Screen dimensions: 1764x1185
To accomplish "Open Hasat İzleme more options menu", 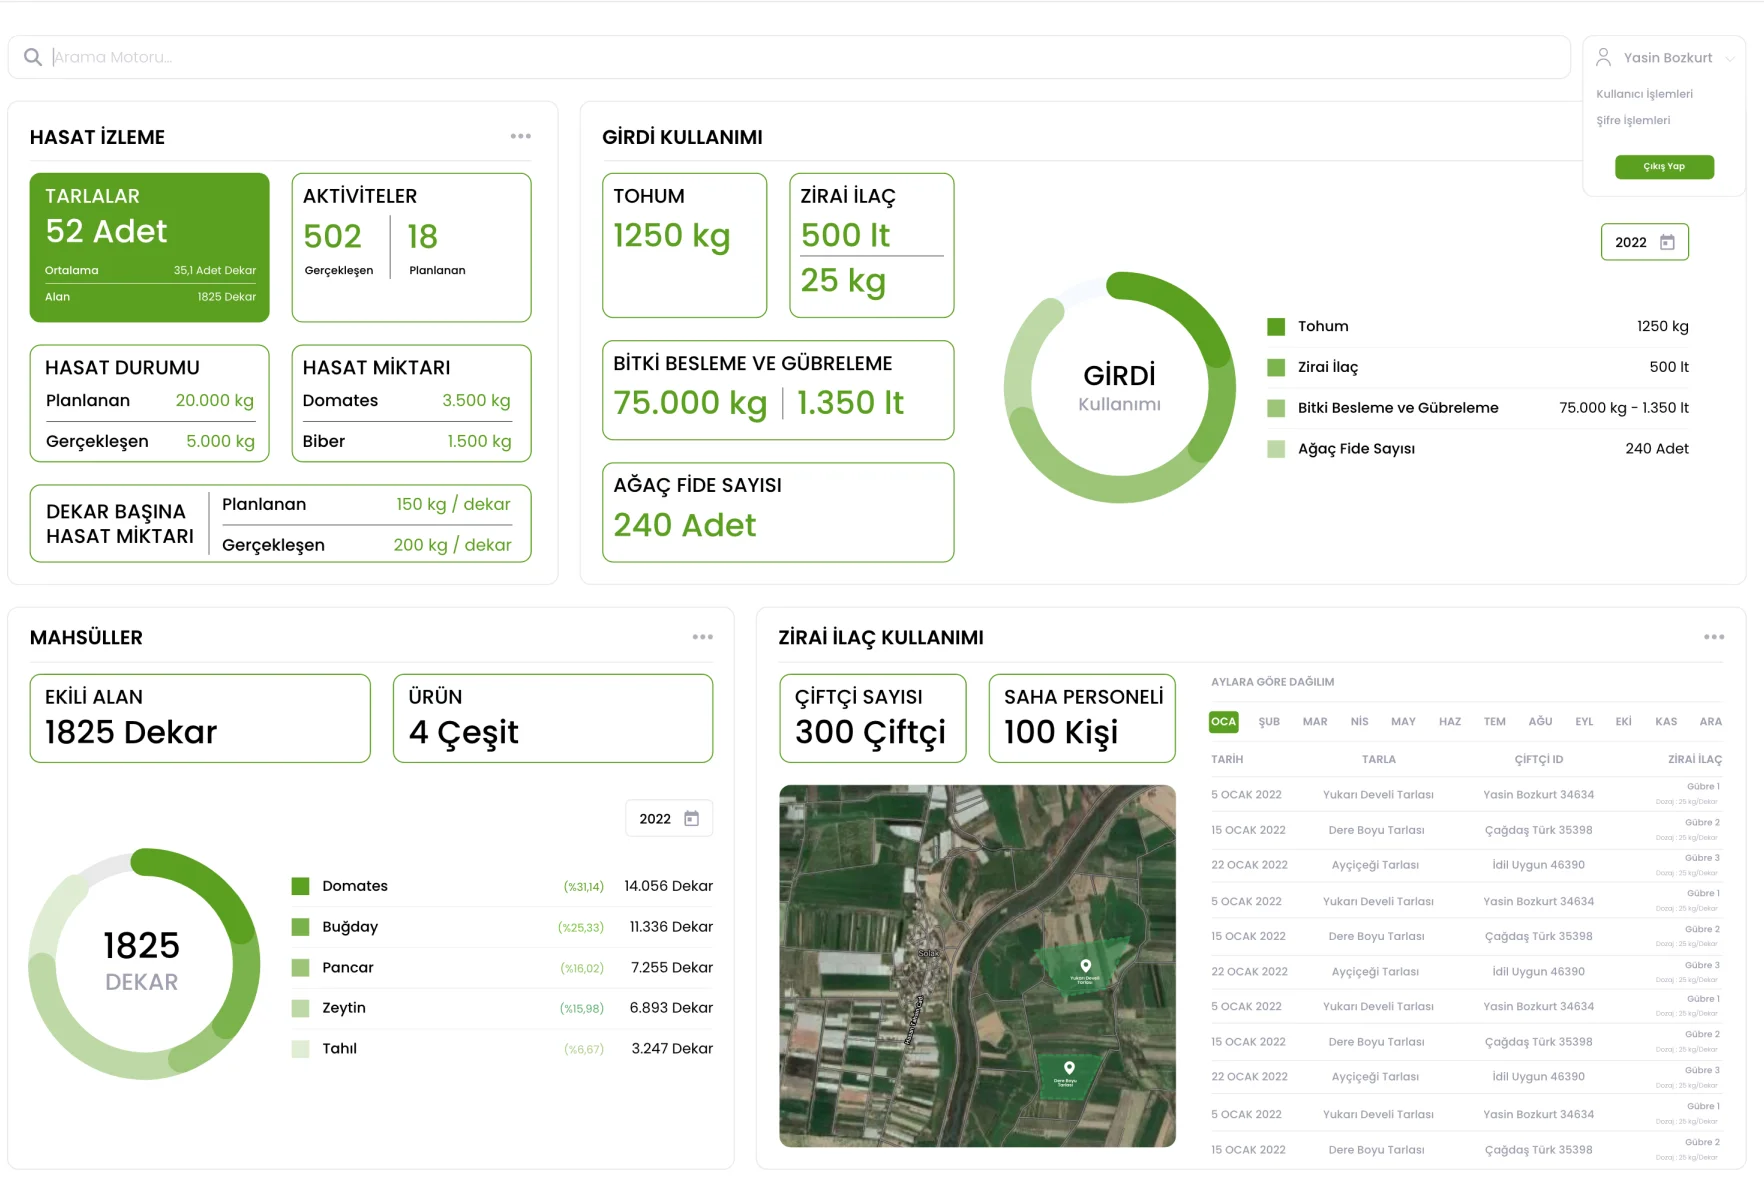I will point(520,136).
